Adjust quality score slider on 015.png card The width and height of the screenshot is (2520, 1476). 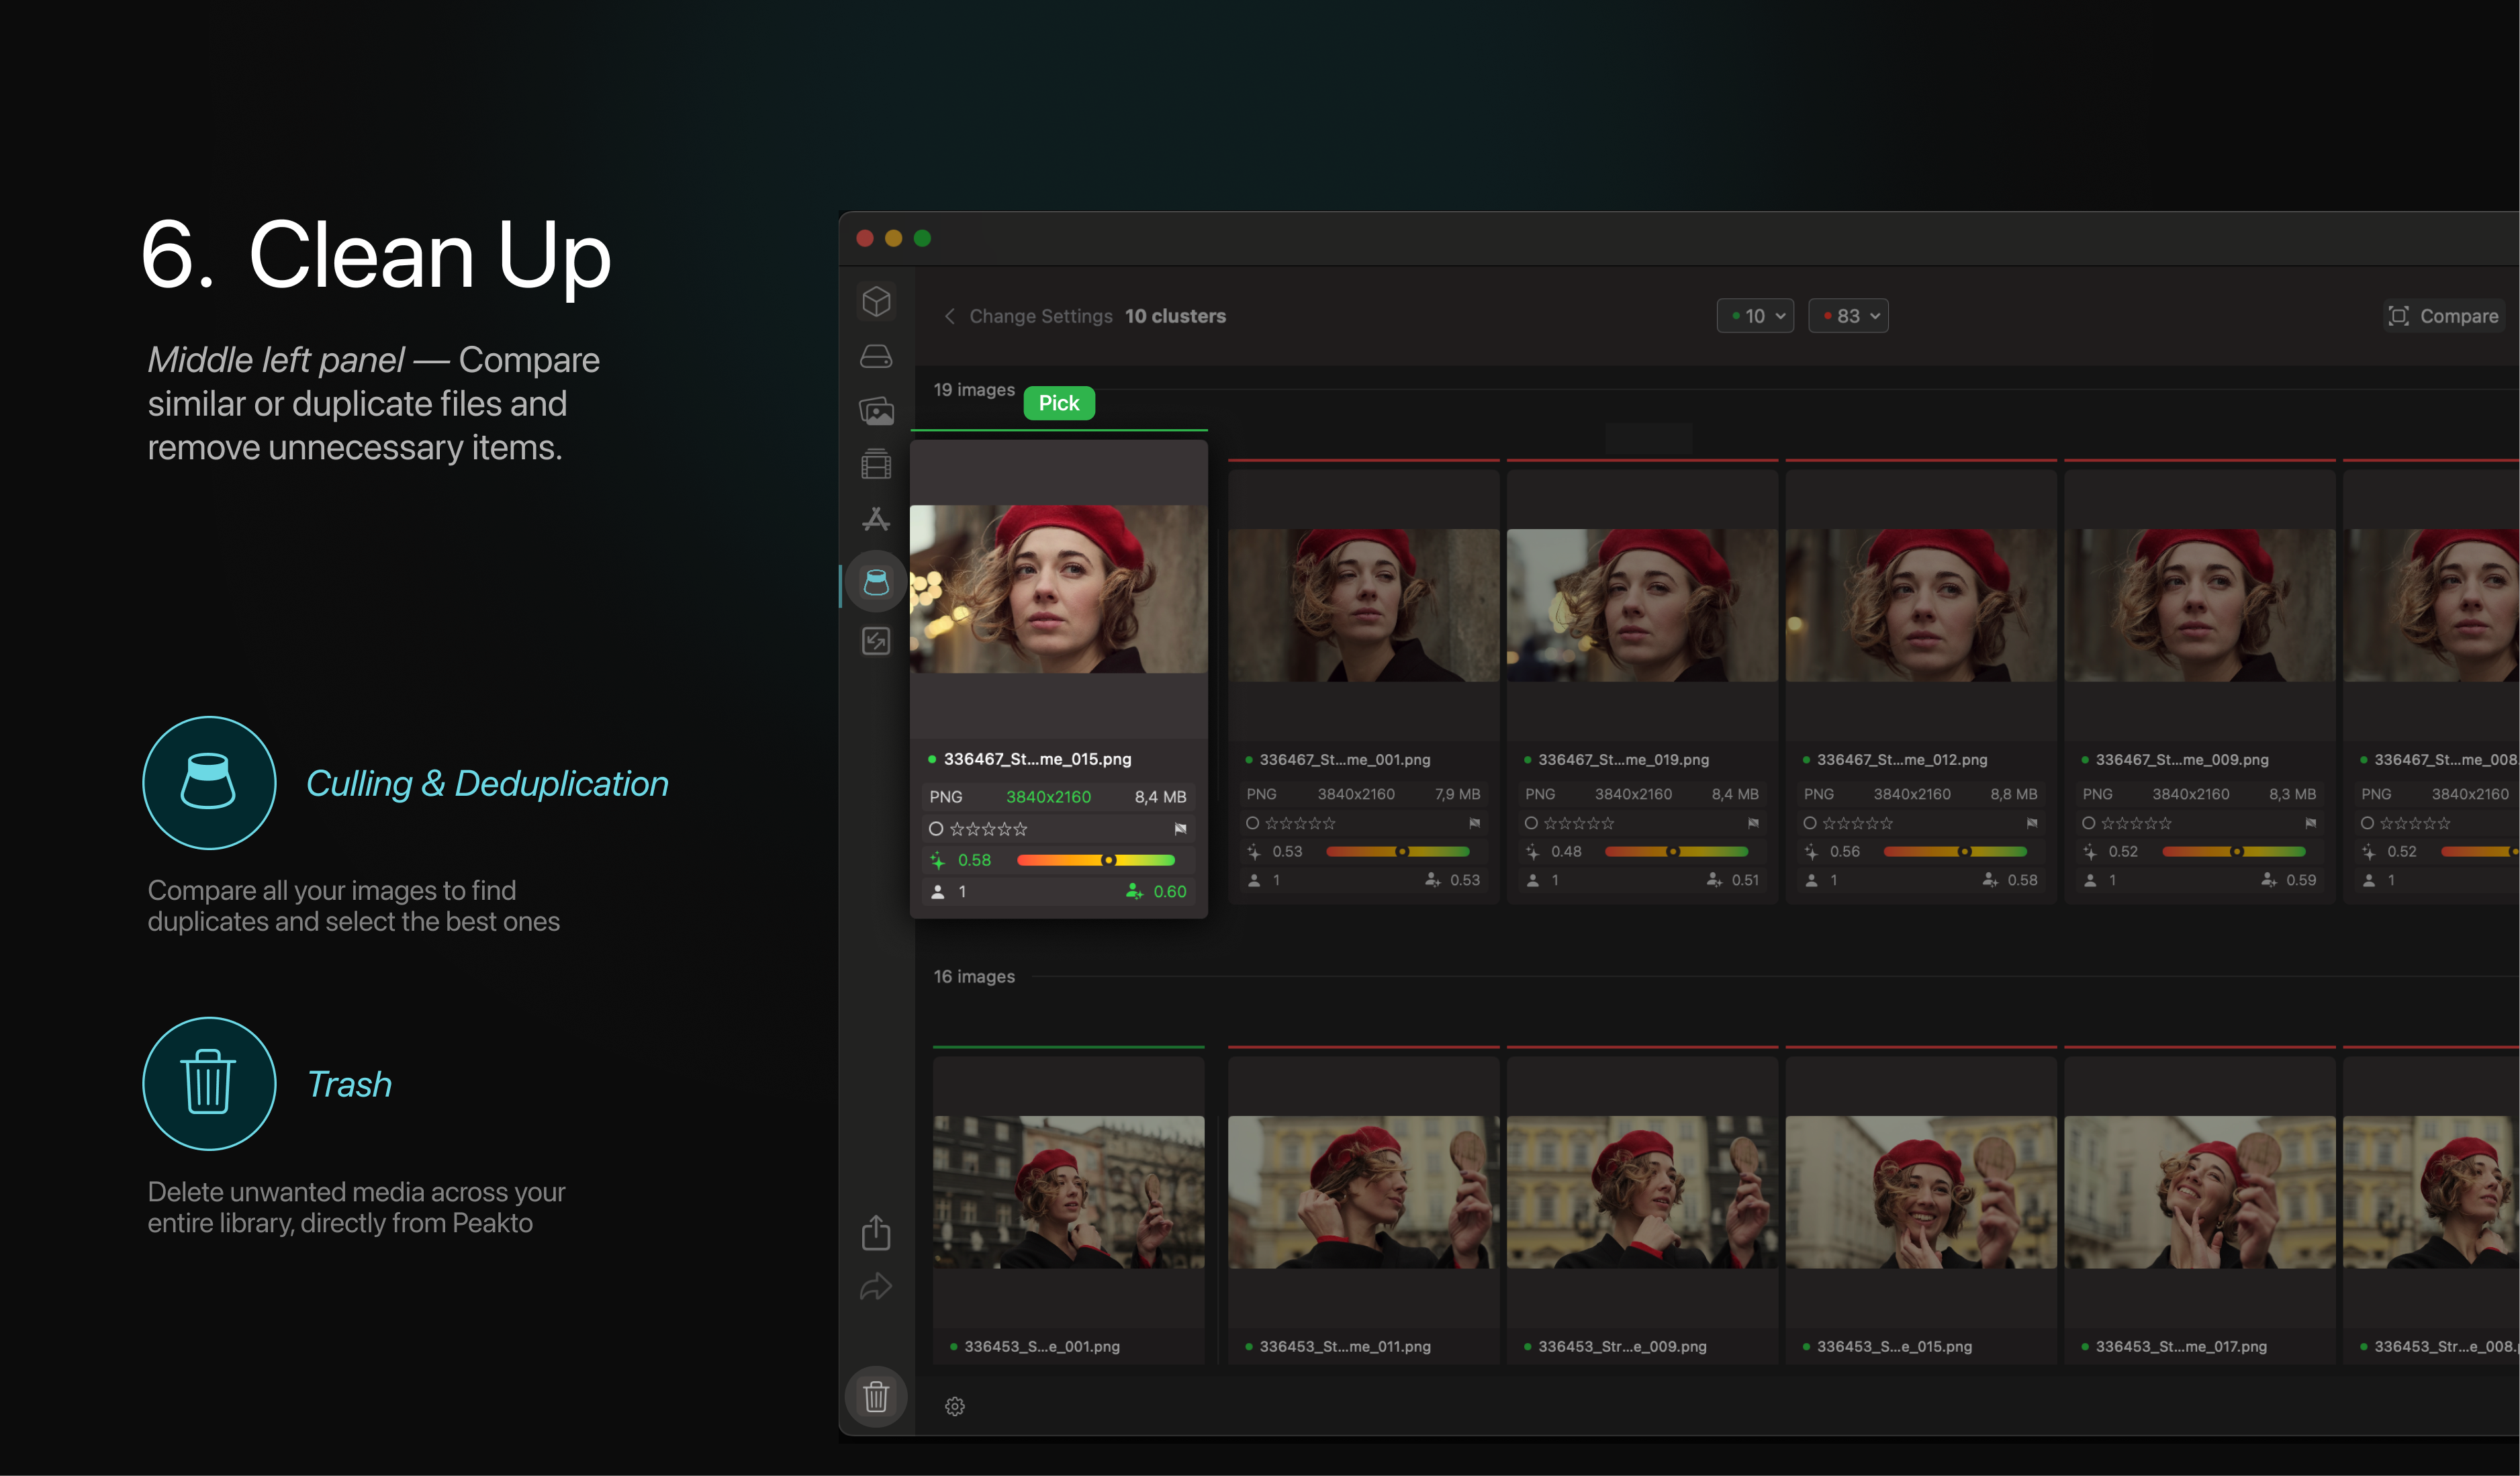pos(1108,860)
